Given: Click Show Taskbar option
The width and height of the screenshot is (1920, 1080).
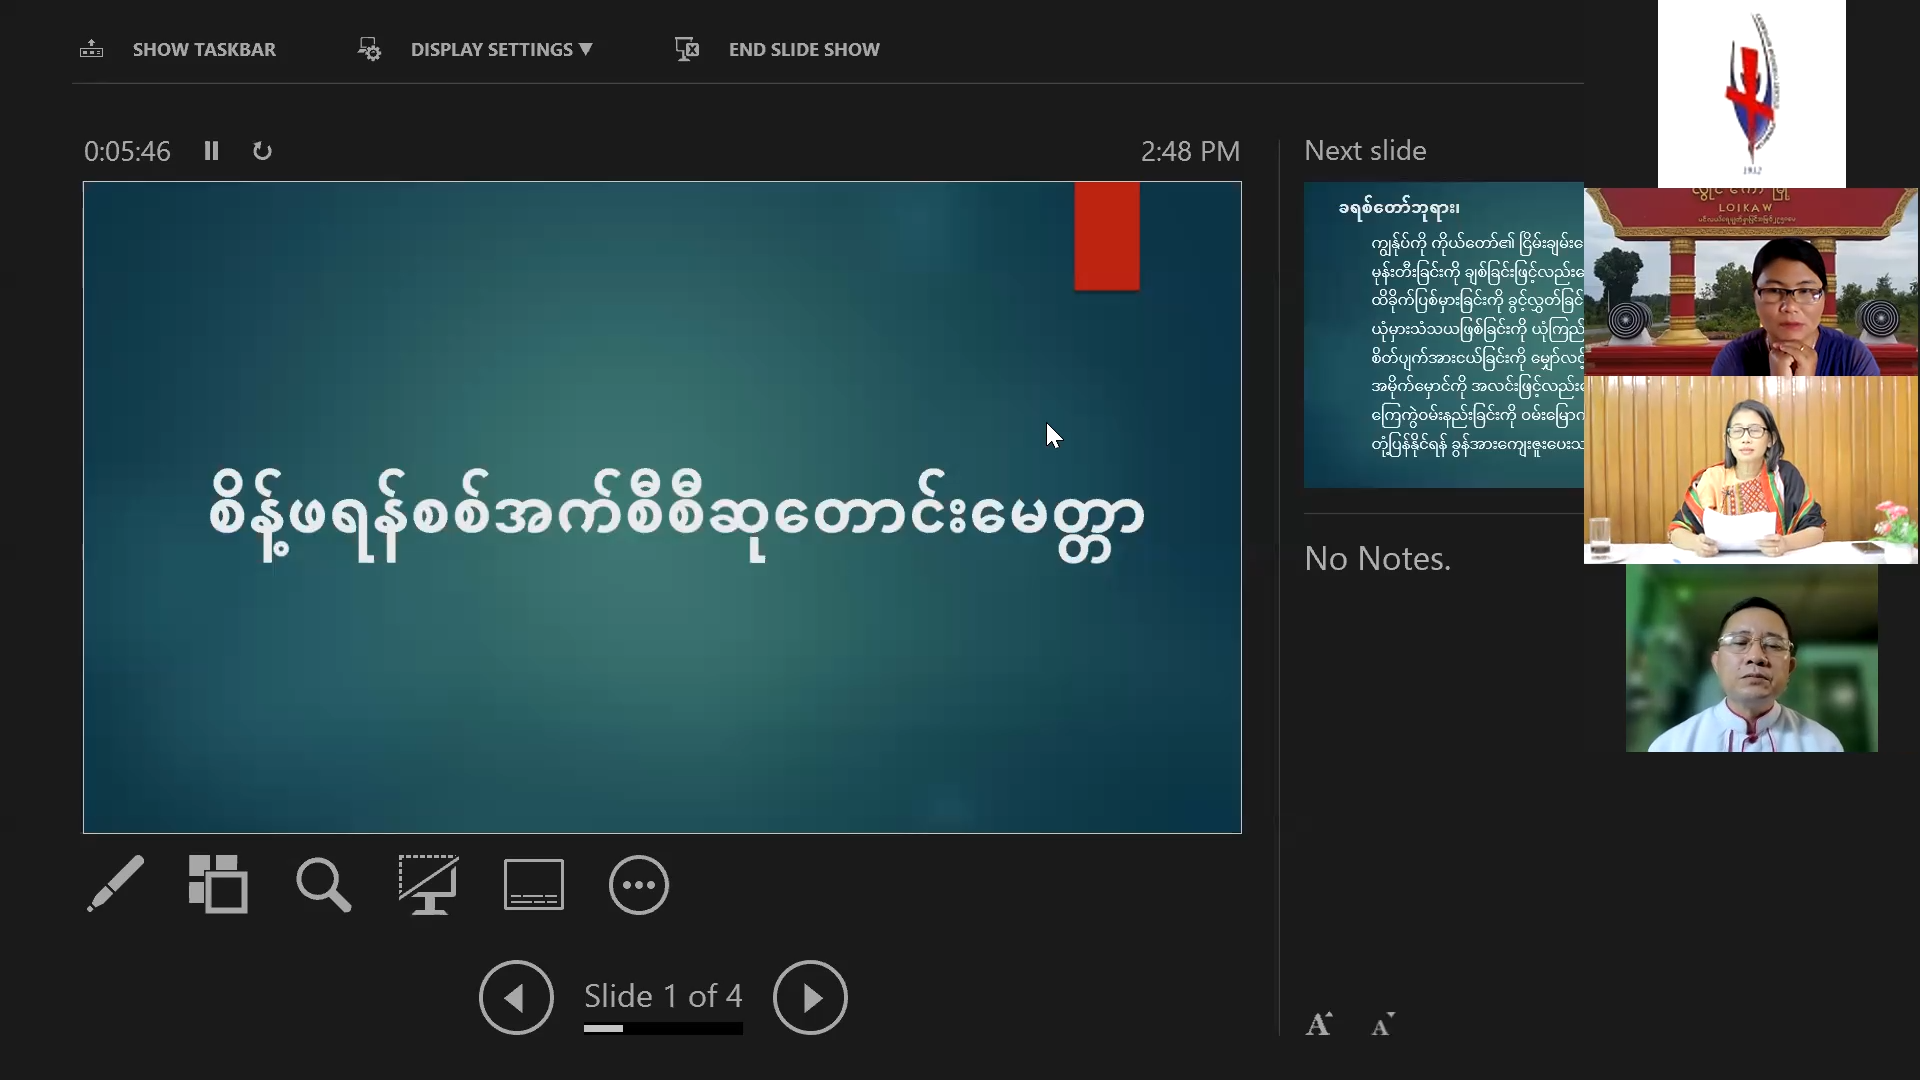Looking at the screenshot, I should coord(204,49).
